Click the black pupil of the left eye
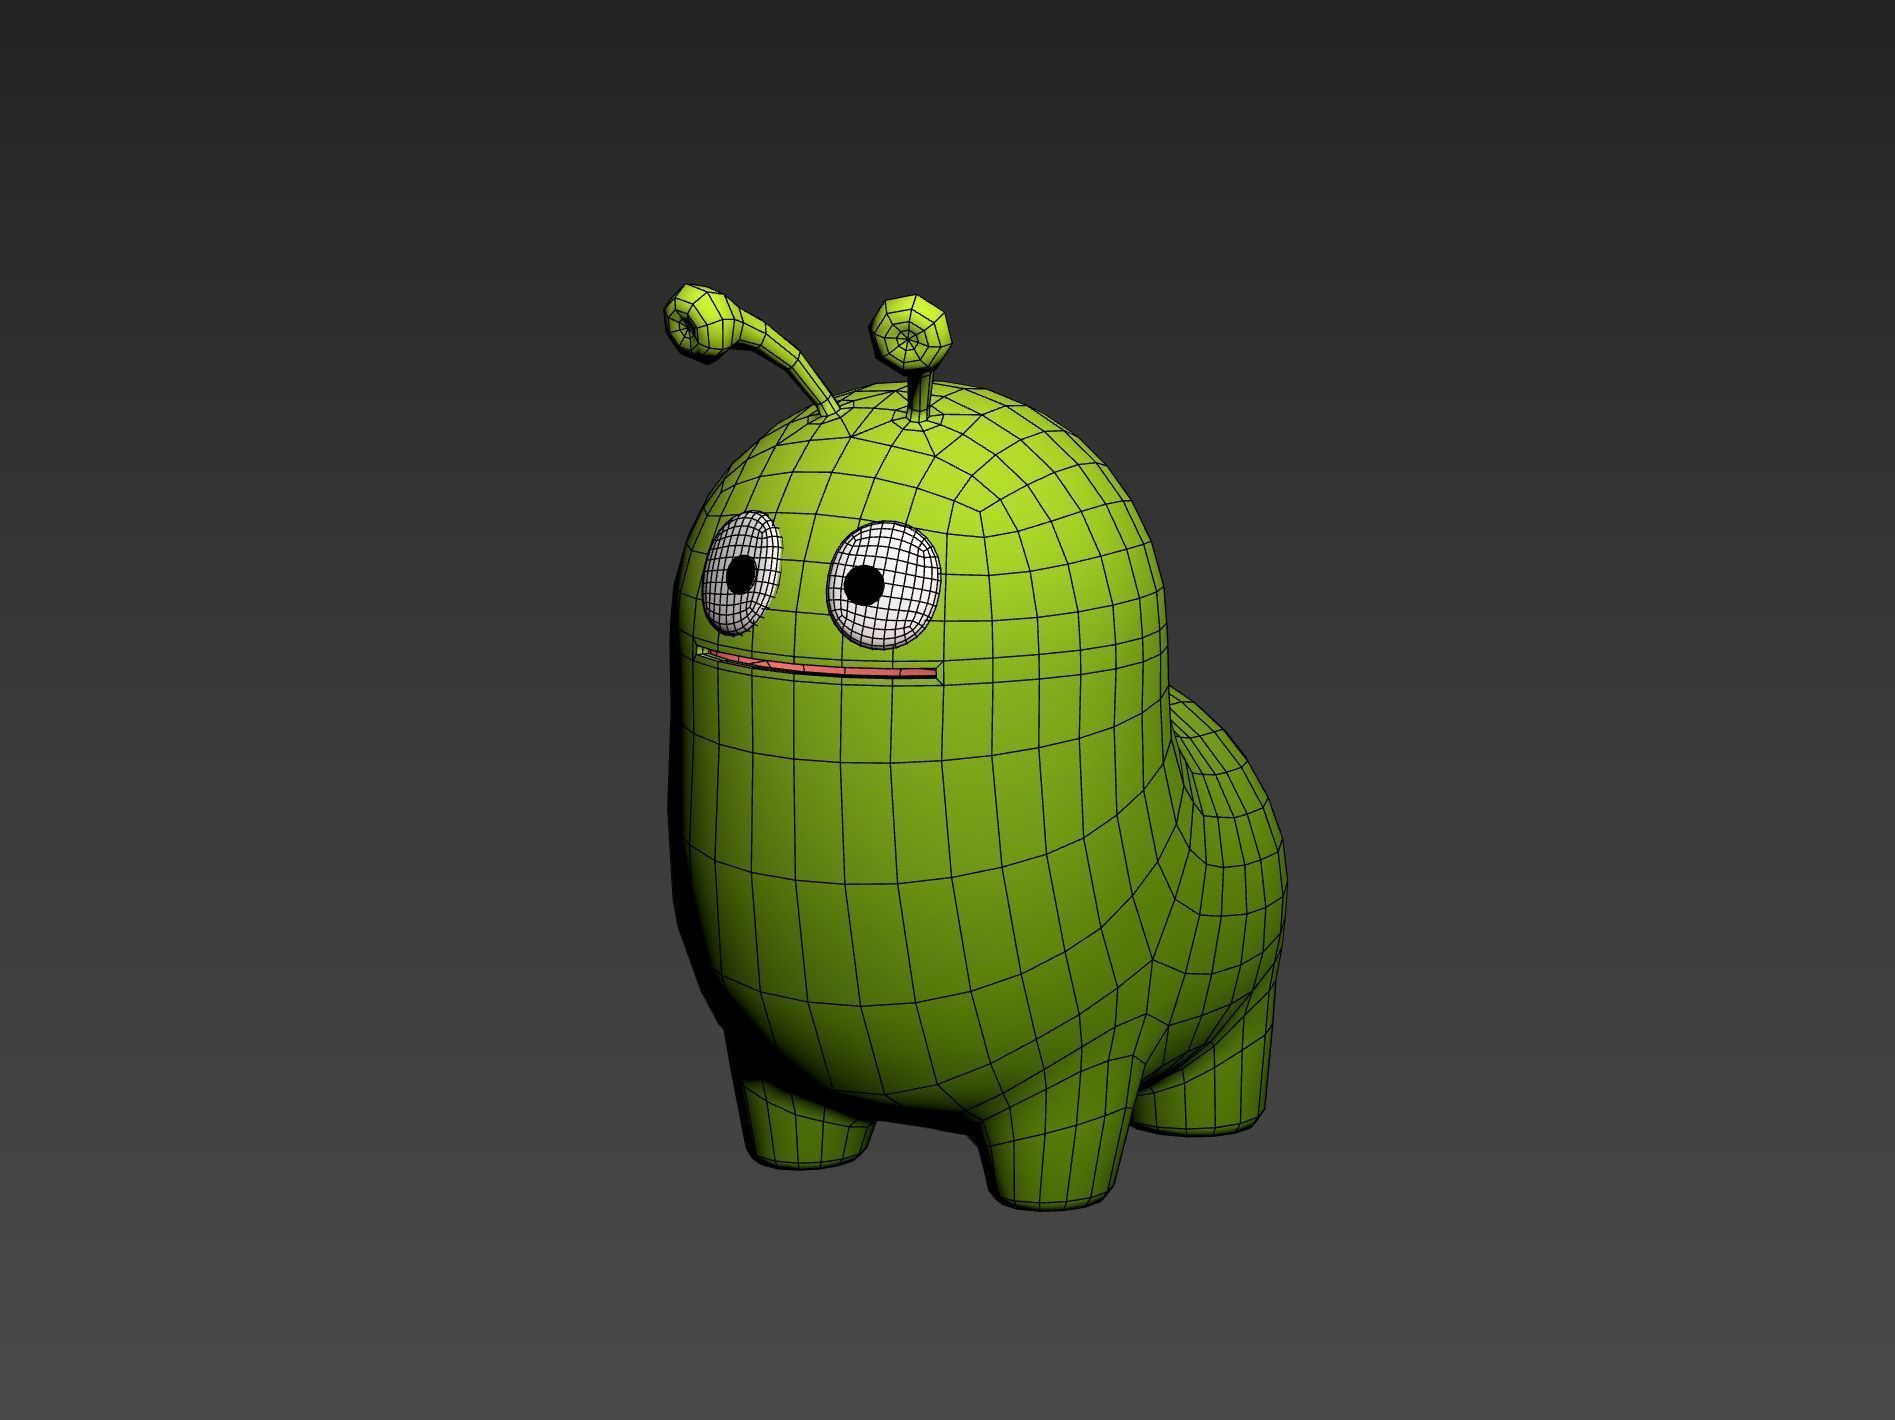Image resolution: width=1895 pixels, height=1420 pixels. coord(741,575)
